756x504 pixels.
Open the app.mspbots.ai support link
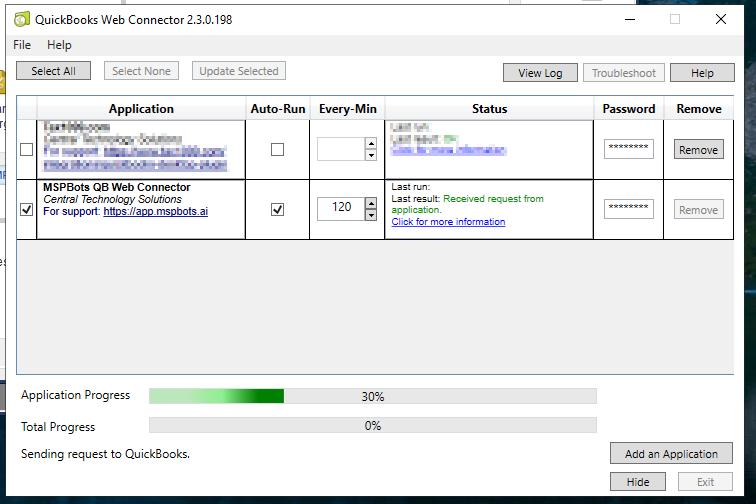point(155,212)
